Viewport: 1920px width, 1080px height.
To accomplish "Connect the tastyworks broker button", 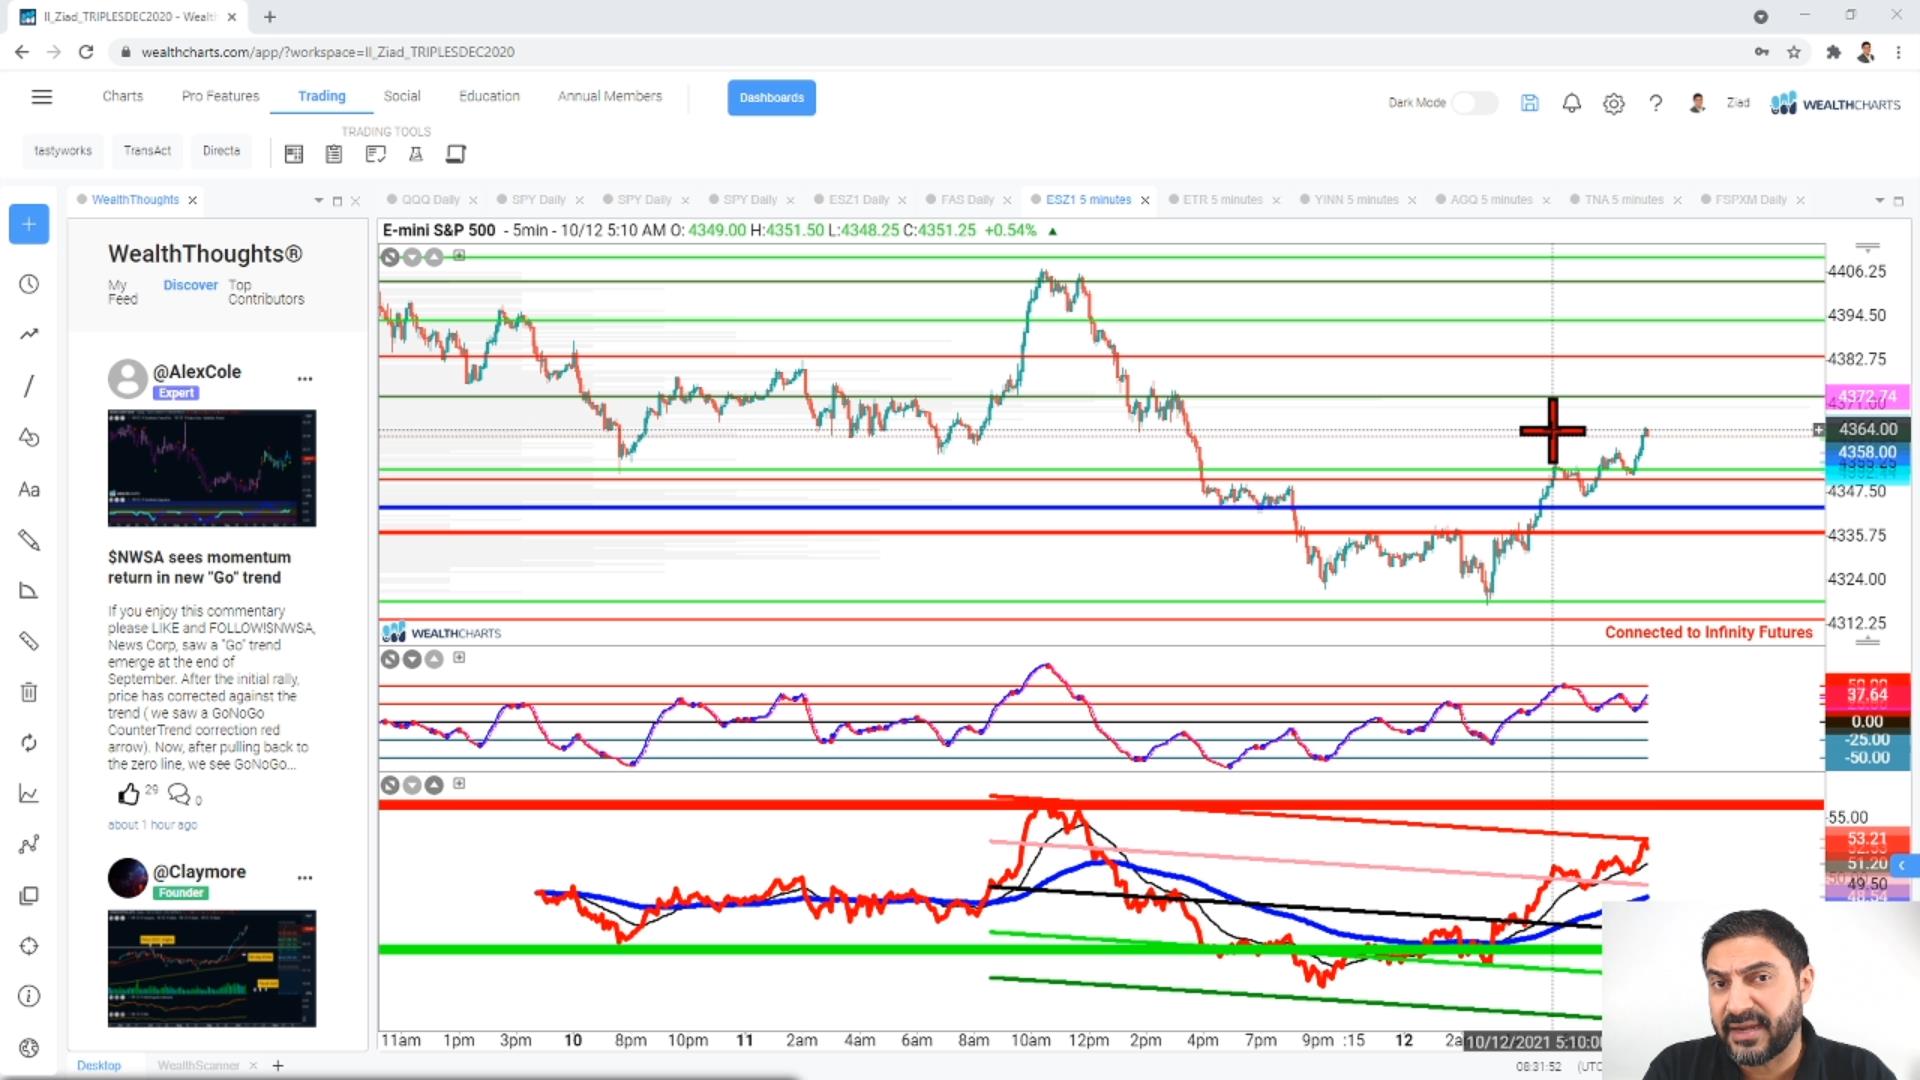I will click(x=63, y=151).
